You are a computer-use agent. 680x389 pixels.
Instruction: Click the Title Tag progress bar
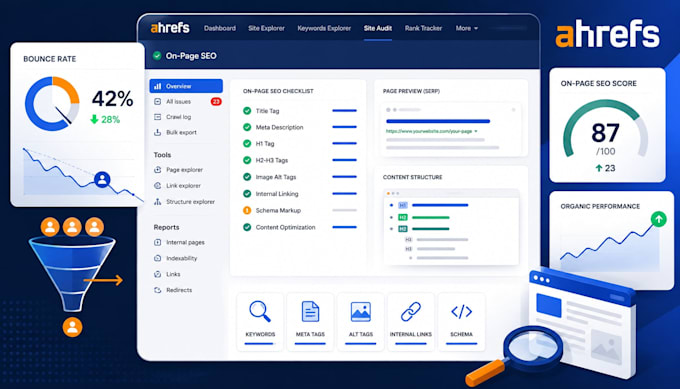(344, 111)
